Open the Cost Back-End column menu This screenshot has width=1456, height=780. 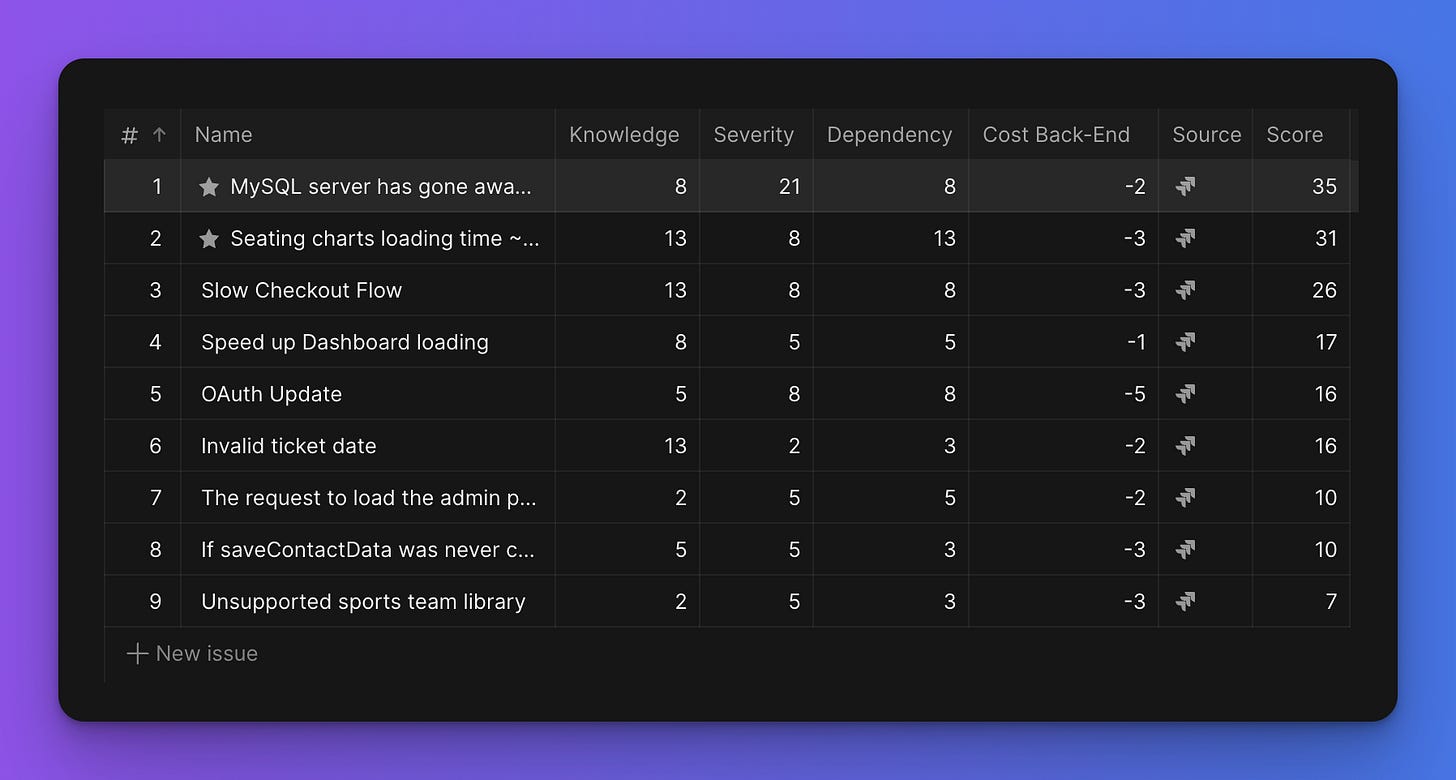pos(1056,134)
